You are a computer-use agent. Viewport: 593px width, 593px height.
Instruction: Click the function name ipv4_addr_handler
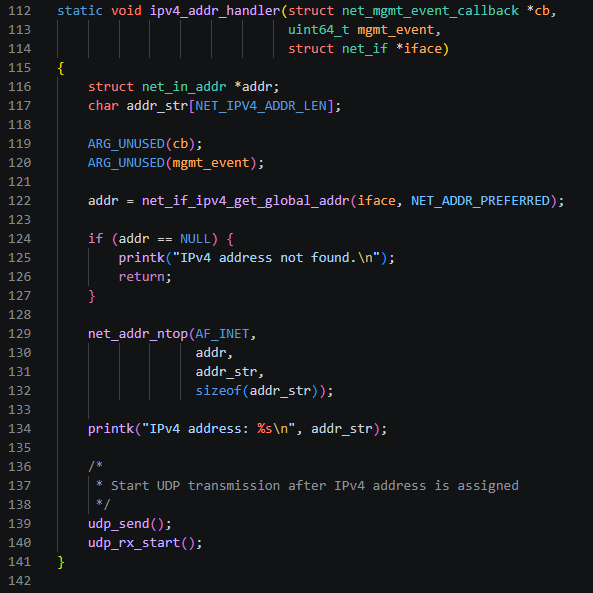click(215, 11)
